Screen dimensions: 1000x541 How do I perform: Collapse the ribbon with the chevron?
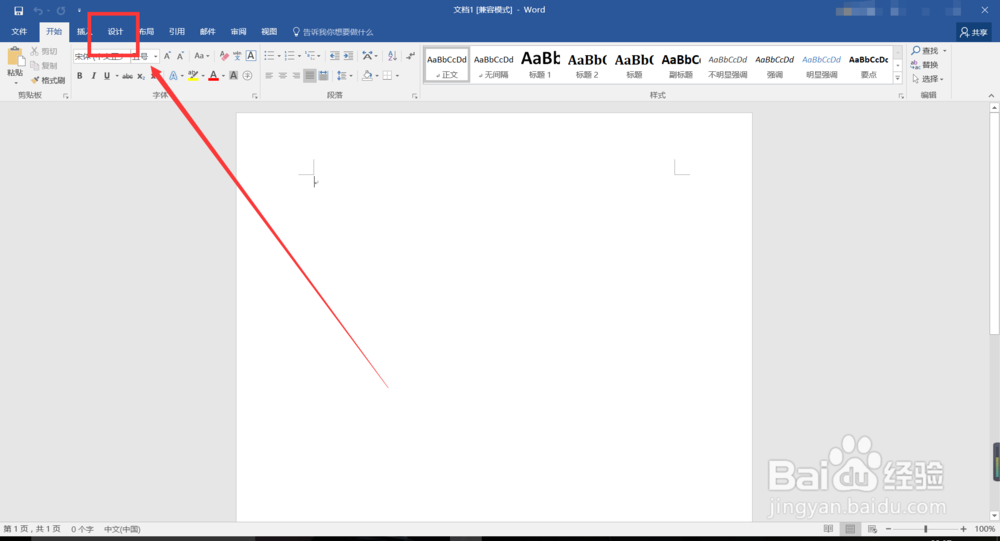coord(991,96)
